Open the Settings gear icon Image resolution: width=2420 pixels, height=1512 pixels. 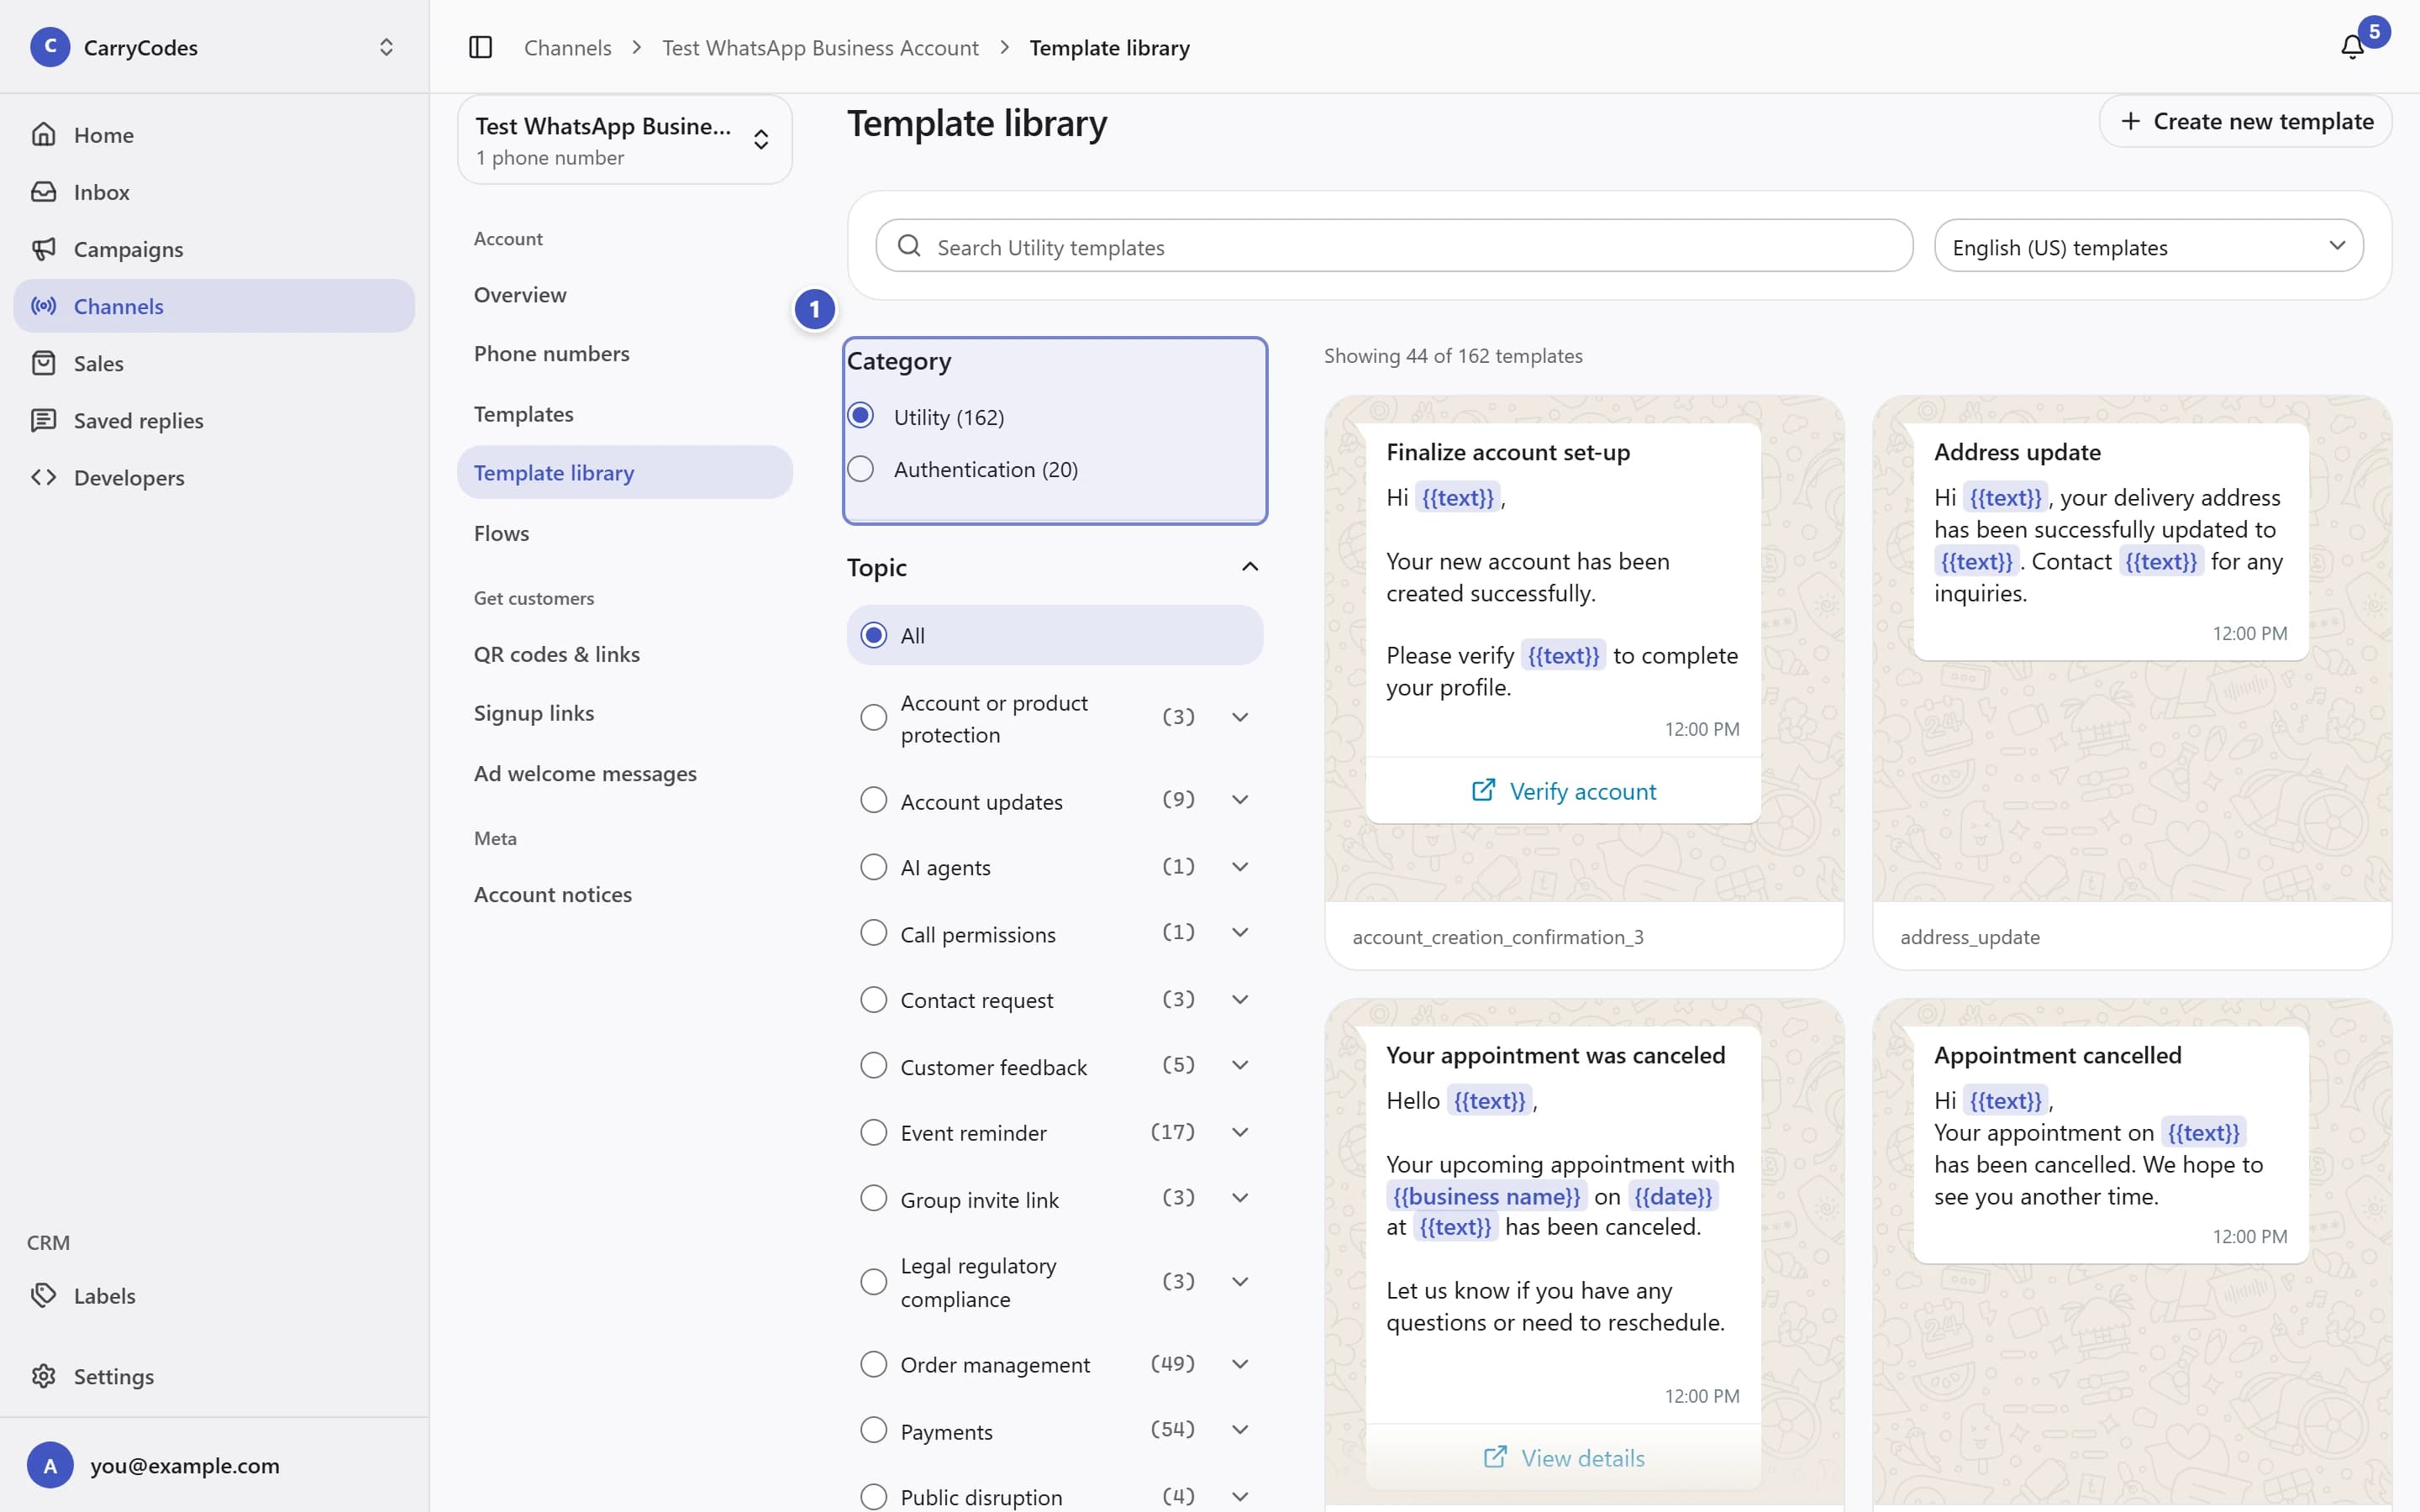44,1376
